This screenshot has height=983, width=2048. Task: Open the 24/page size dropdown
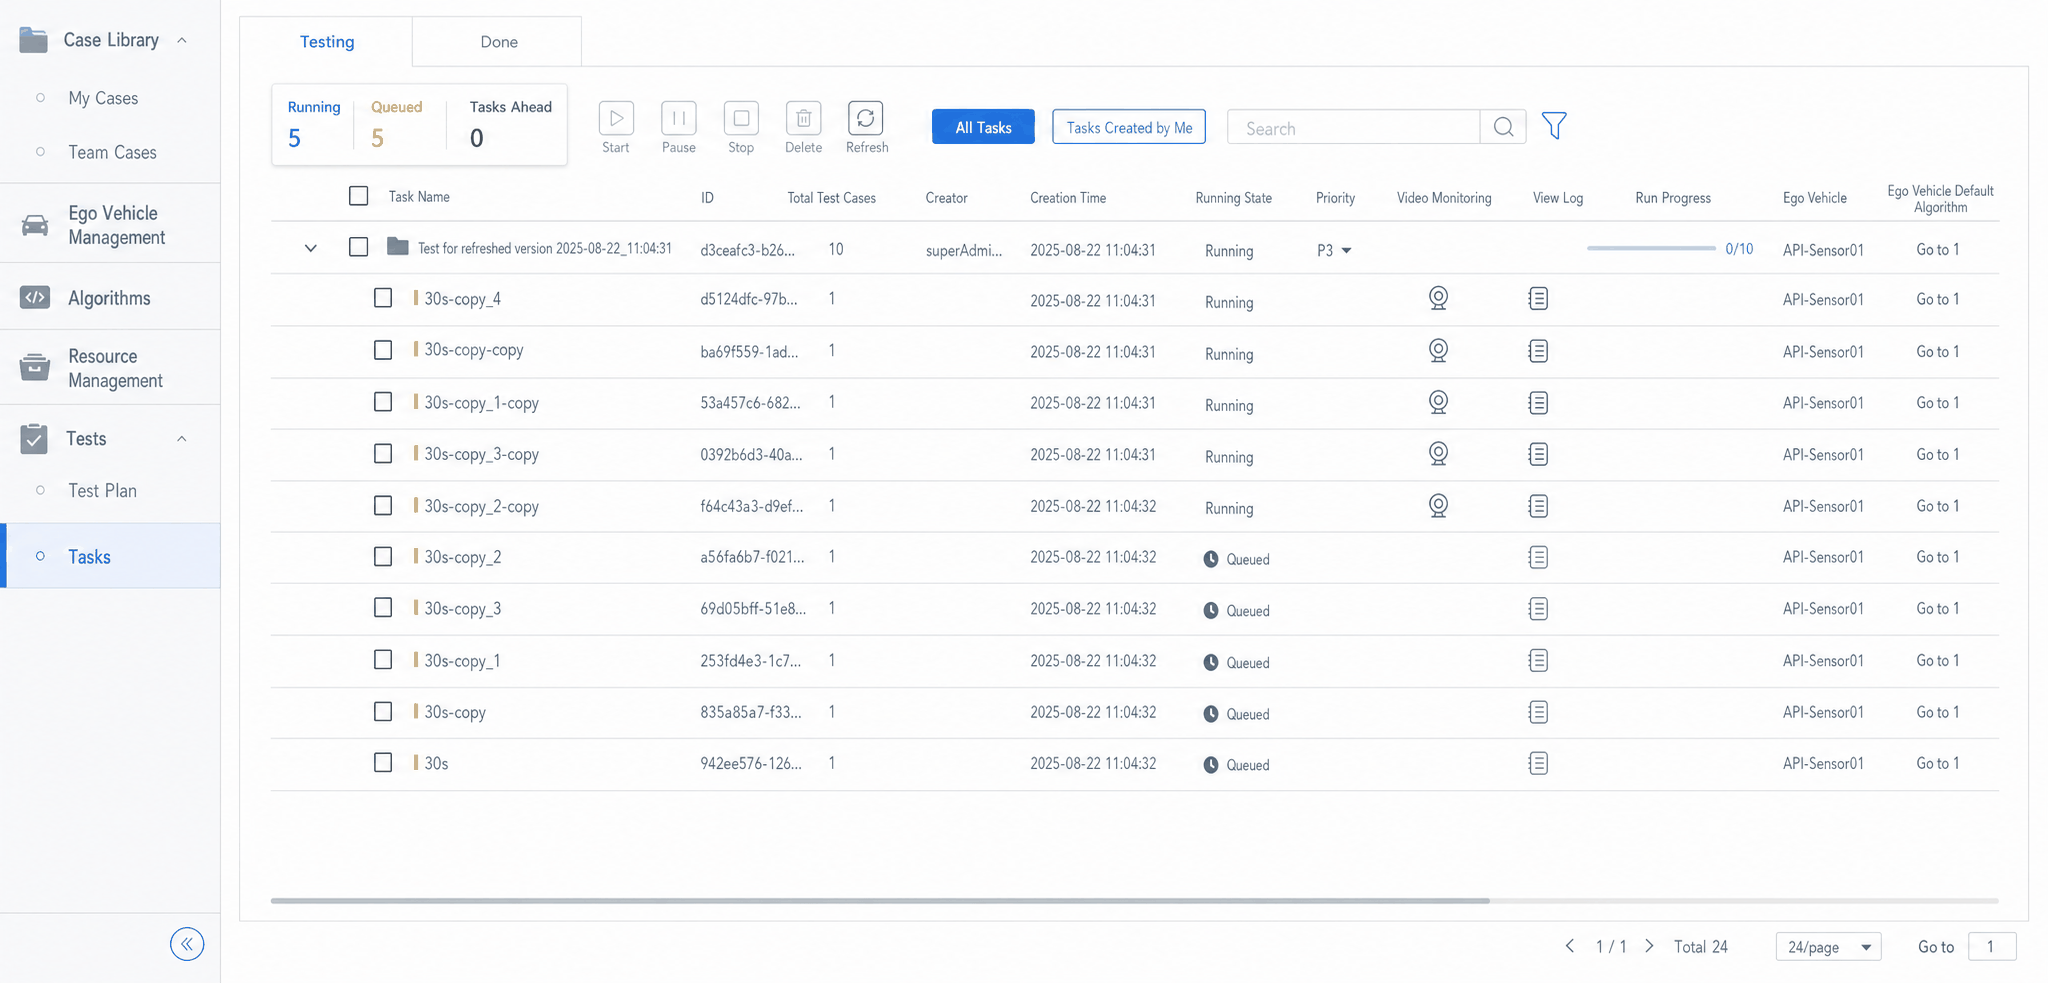click(x=1828, y=947)
